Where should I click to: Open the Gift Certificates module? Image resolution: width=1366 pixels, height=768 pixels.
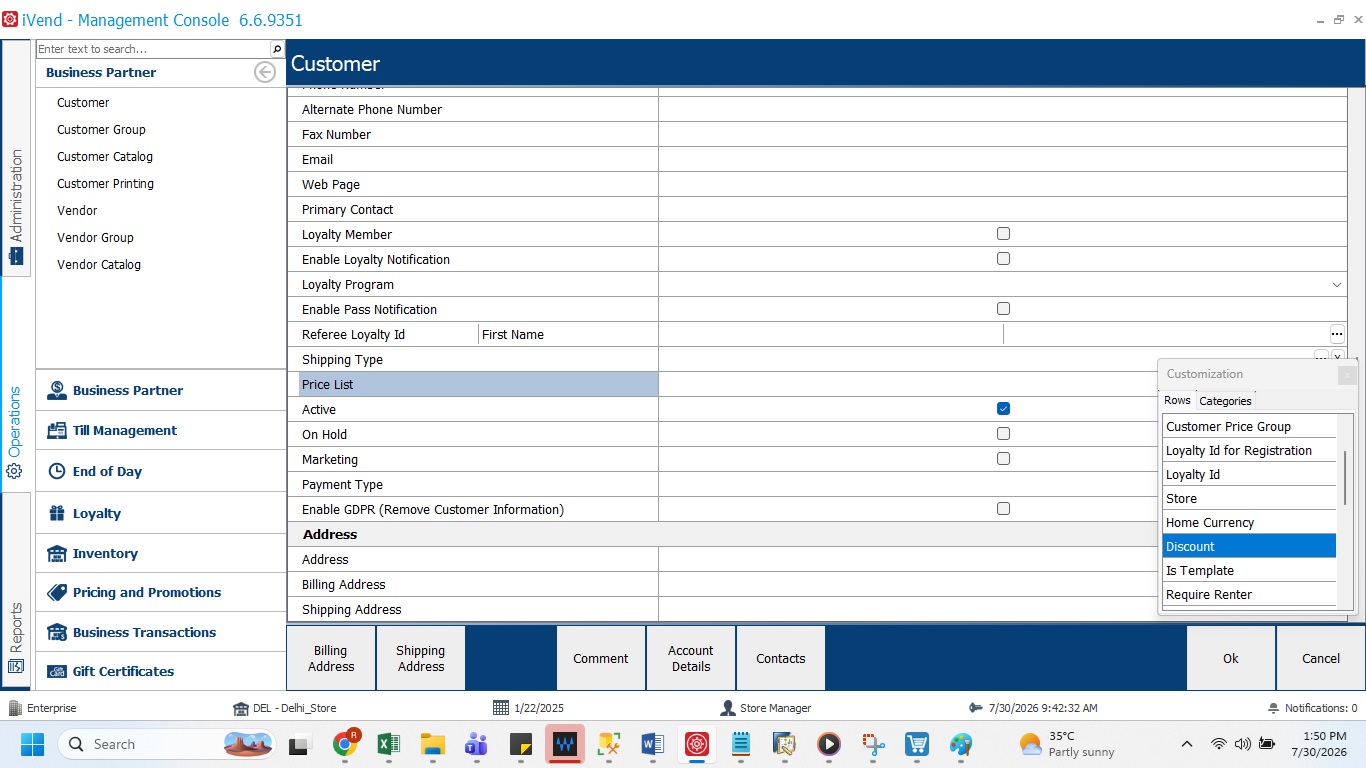(x=161, y=671)
